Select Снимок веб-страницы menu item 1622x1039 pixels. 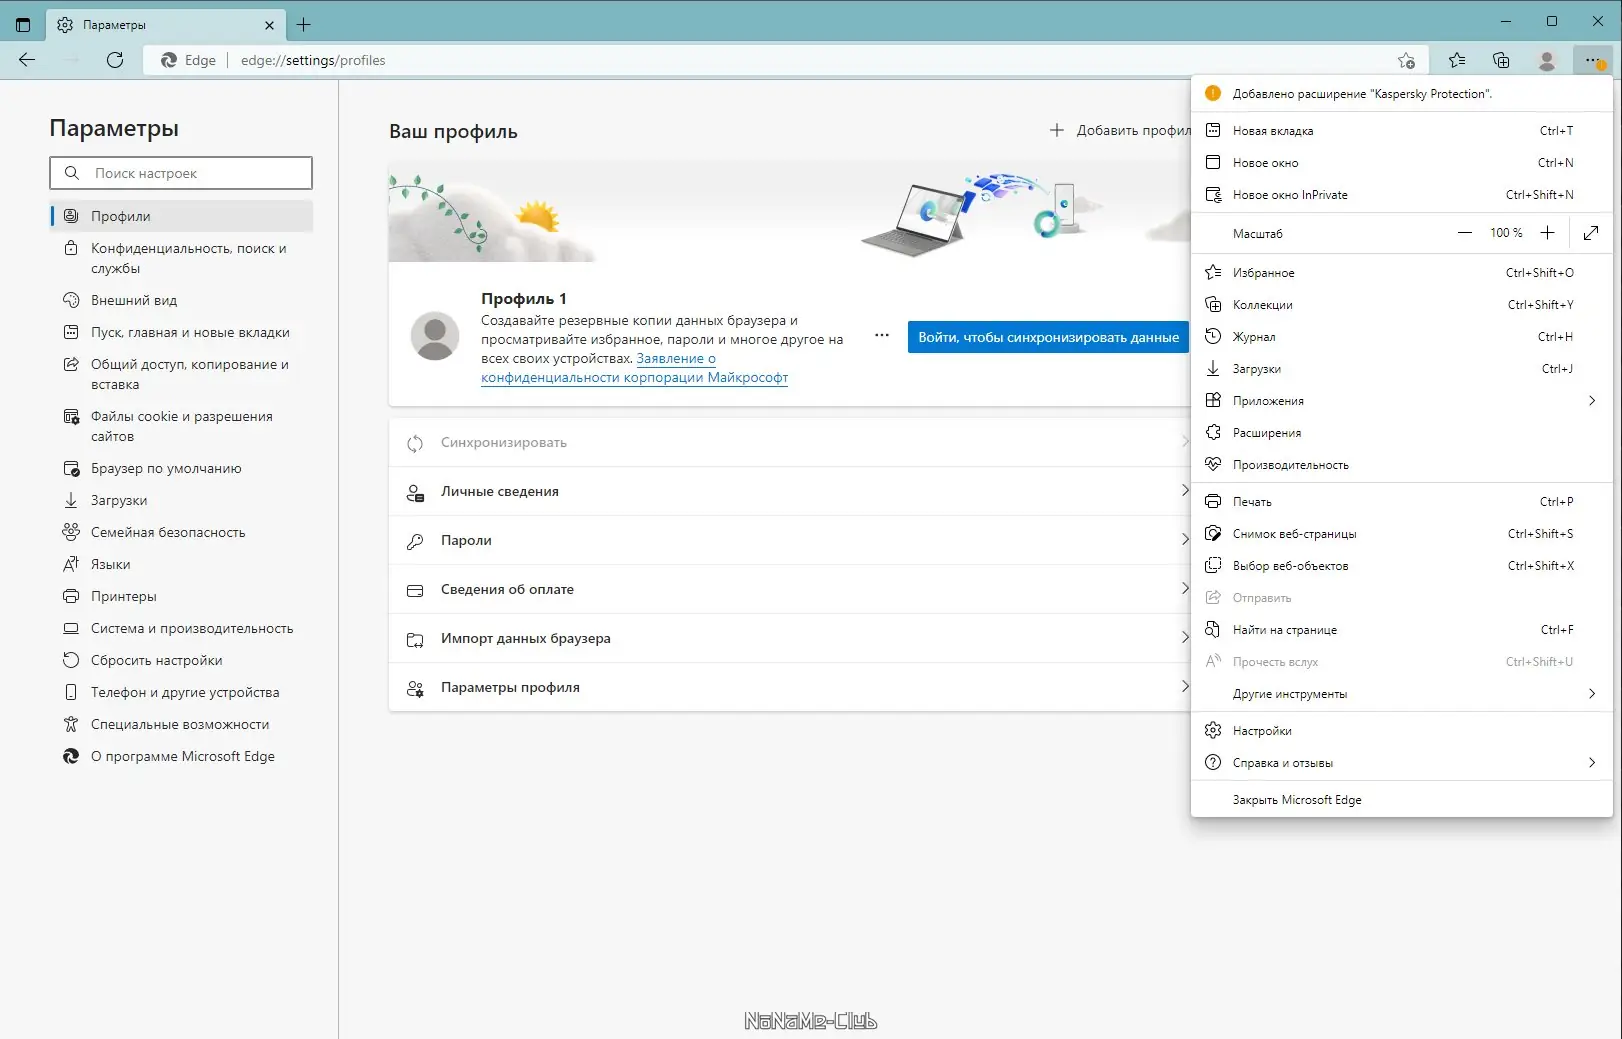click(x=1402, y=533)
